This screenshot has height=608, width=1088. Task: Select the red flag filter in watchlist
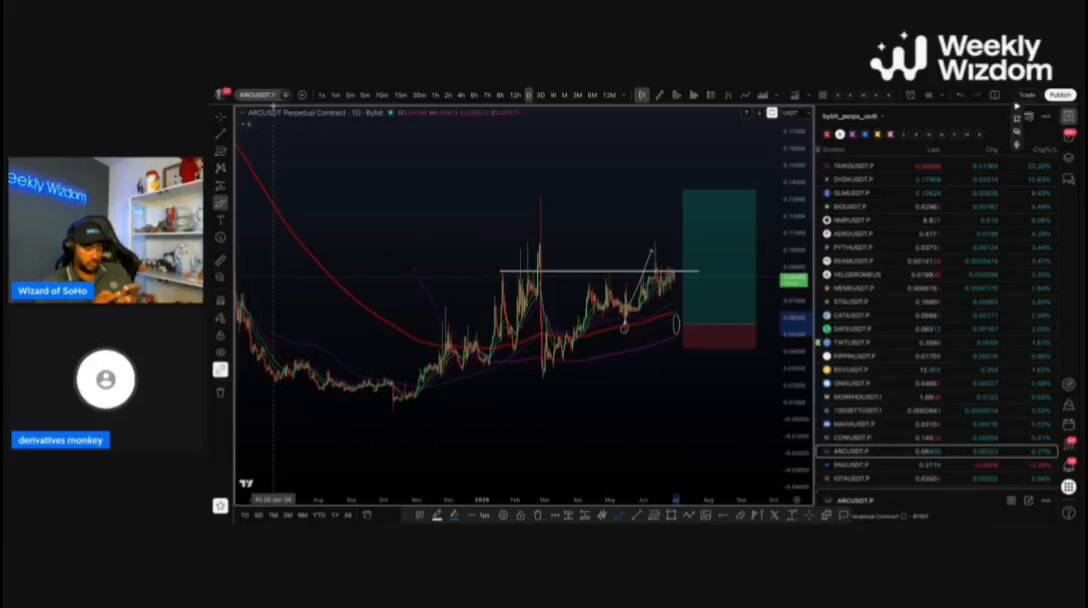[827, 134]
